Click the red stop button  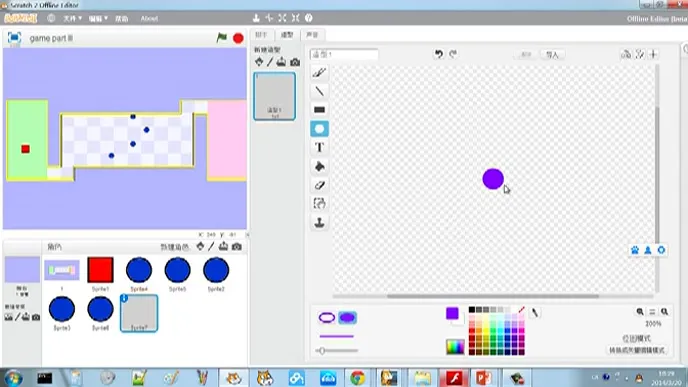238,38
